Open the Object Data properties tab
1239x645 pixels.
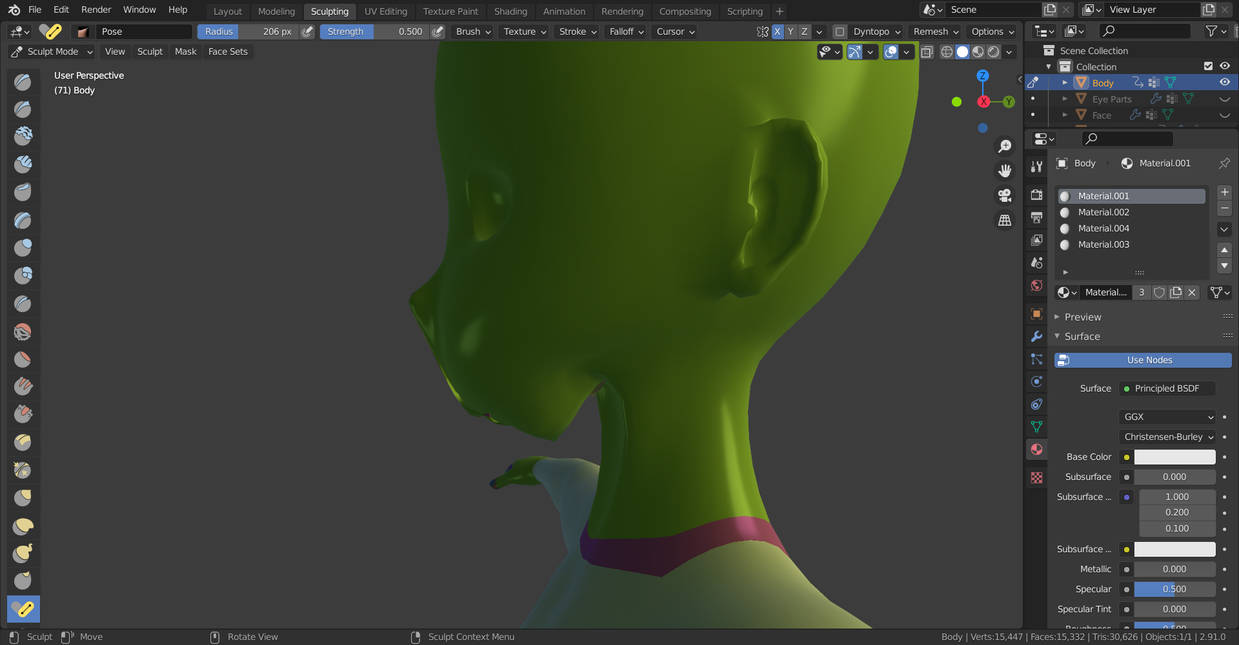click(1037, 427)
